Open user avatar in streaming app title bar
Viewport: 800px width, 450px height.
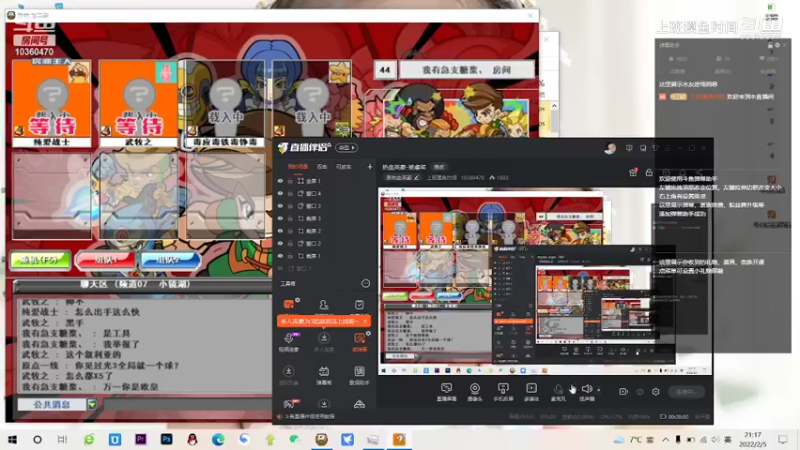coord(610,148)
